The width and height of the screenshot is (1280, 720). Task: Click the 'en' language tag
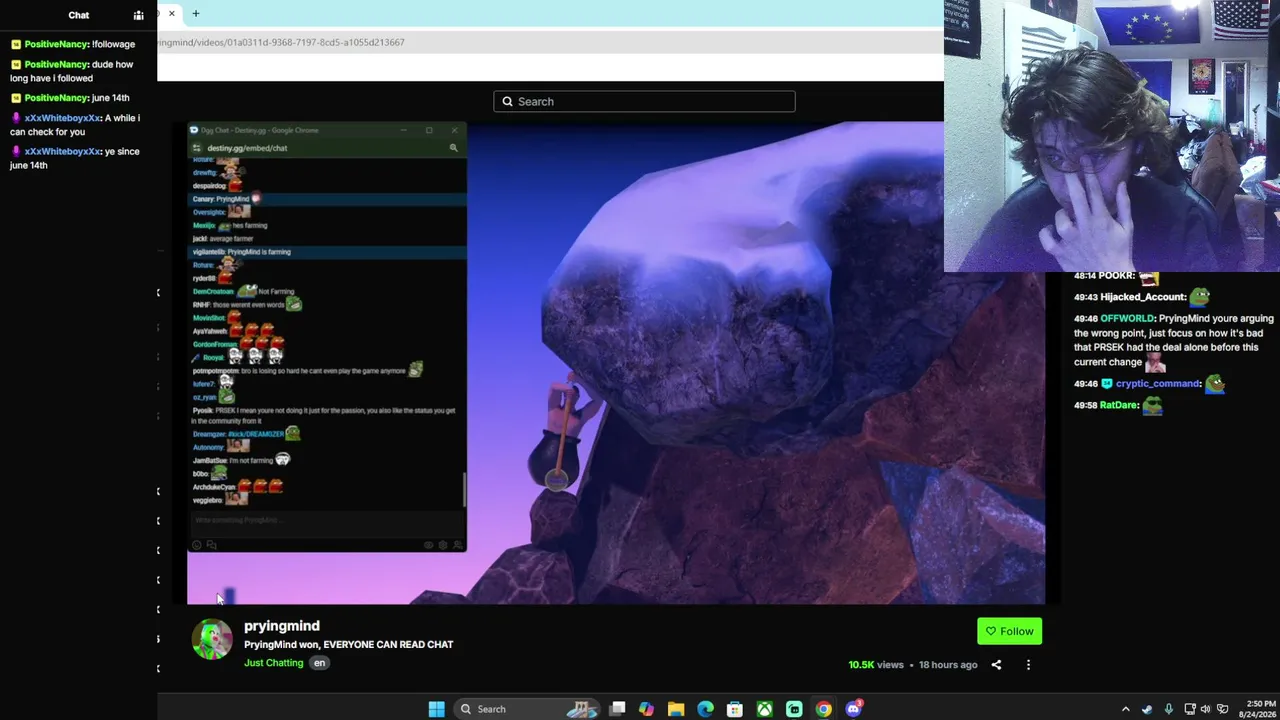(319, 663)
